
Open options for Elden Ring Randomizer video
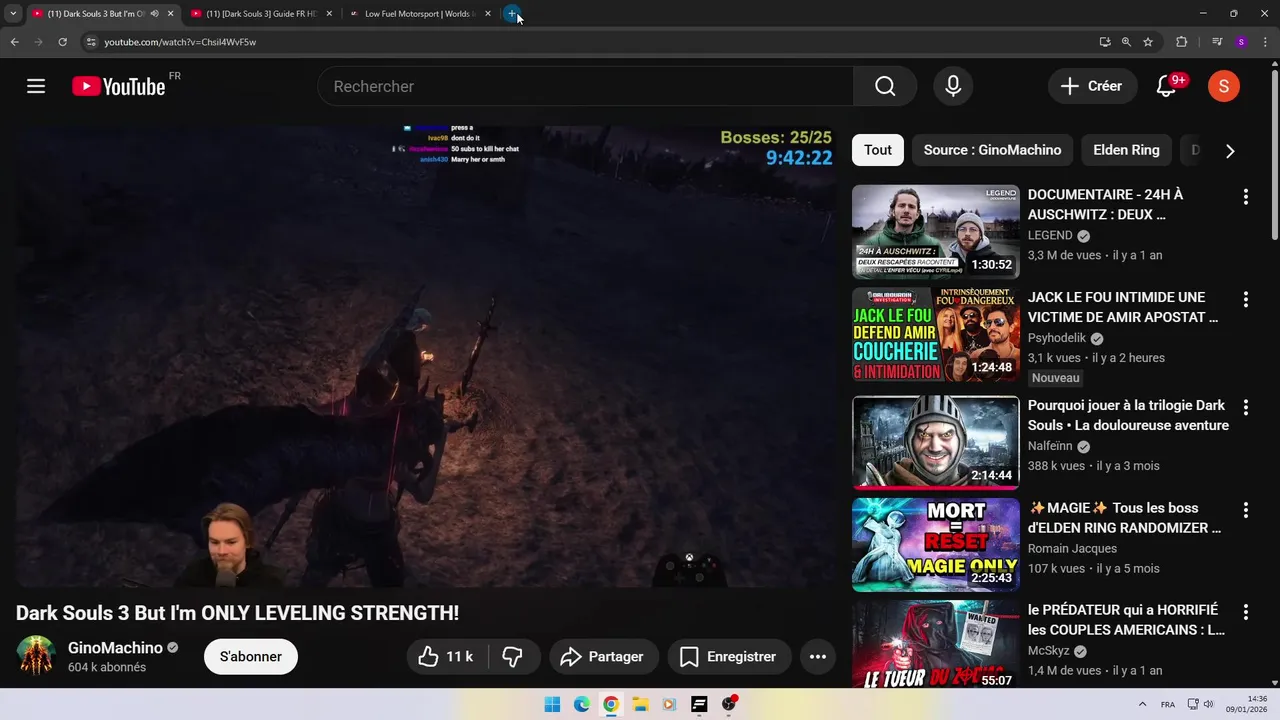(1245, 510)
